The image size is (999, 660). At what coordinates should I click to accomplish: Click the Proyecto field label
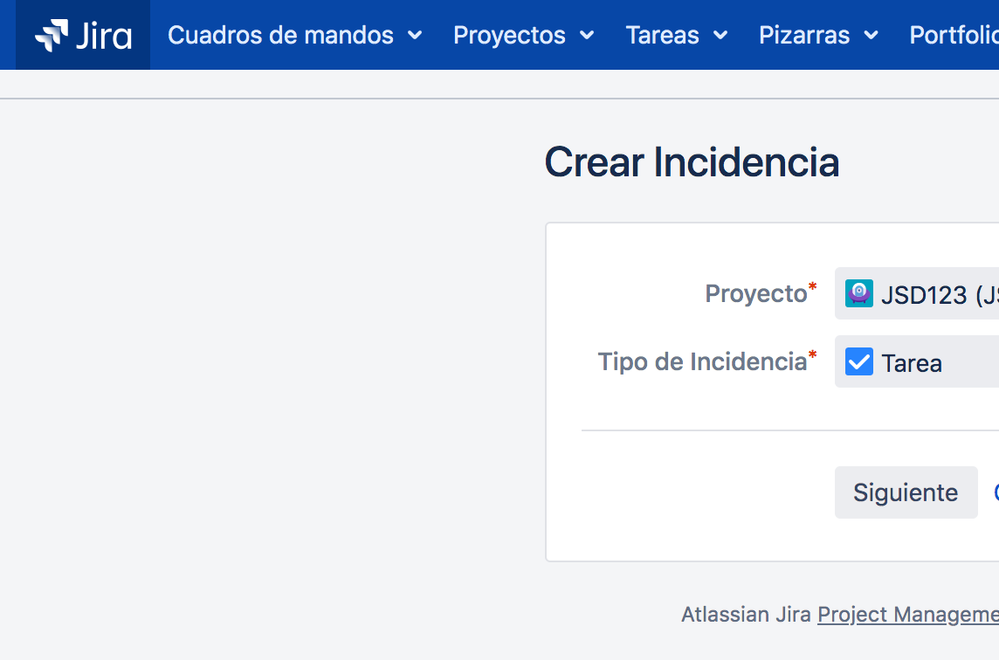click(756, 294)
